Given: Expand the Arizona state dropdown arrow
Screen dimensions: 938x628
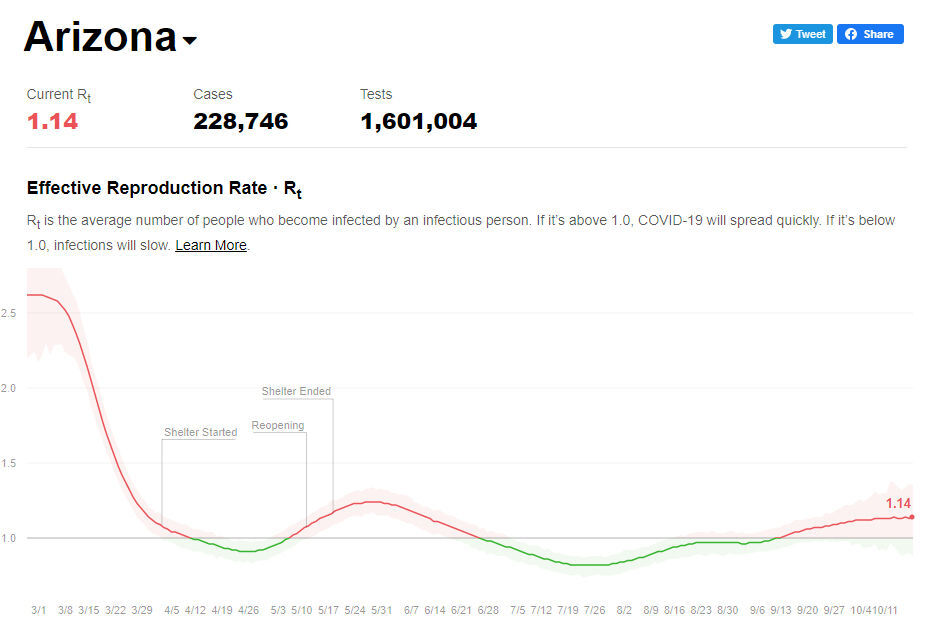Looking at the screenshot, I should [x=189, y=41].
